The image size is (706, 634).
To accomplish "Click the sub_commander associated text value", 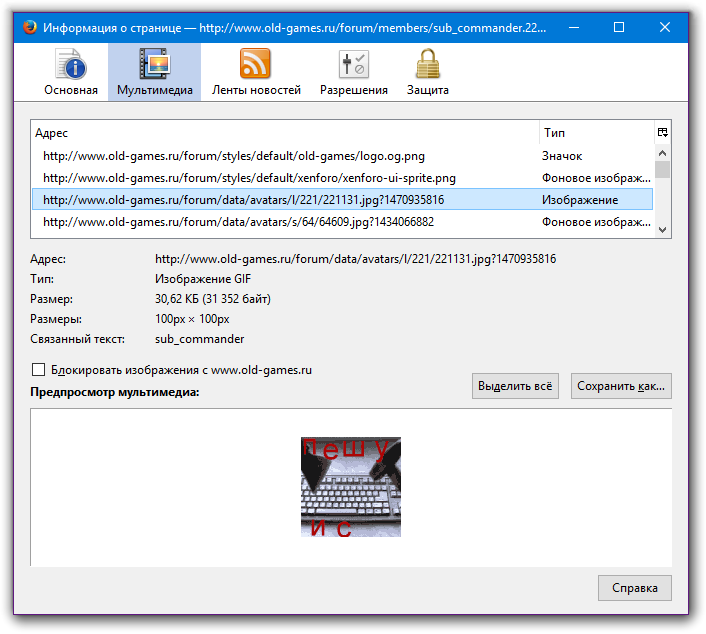I will coord(199,339).
